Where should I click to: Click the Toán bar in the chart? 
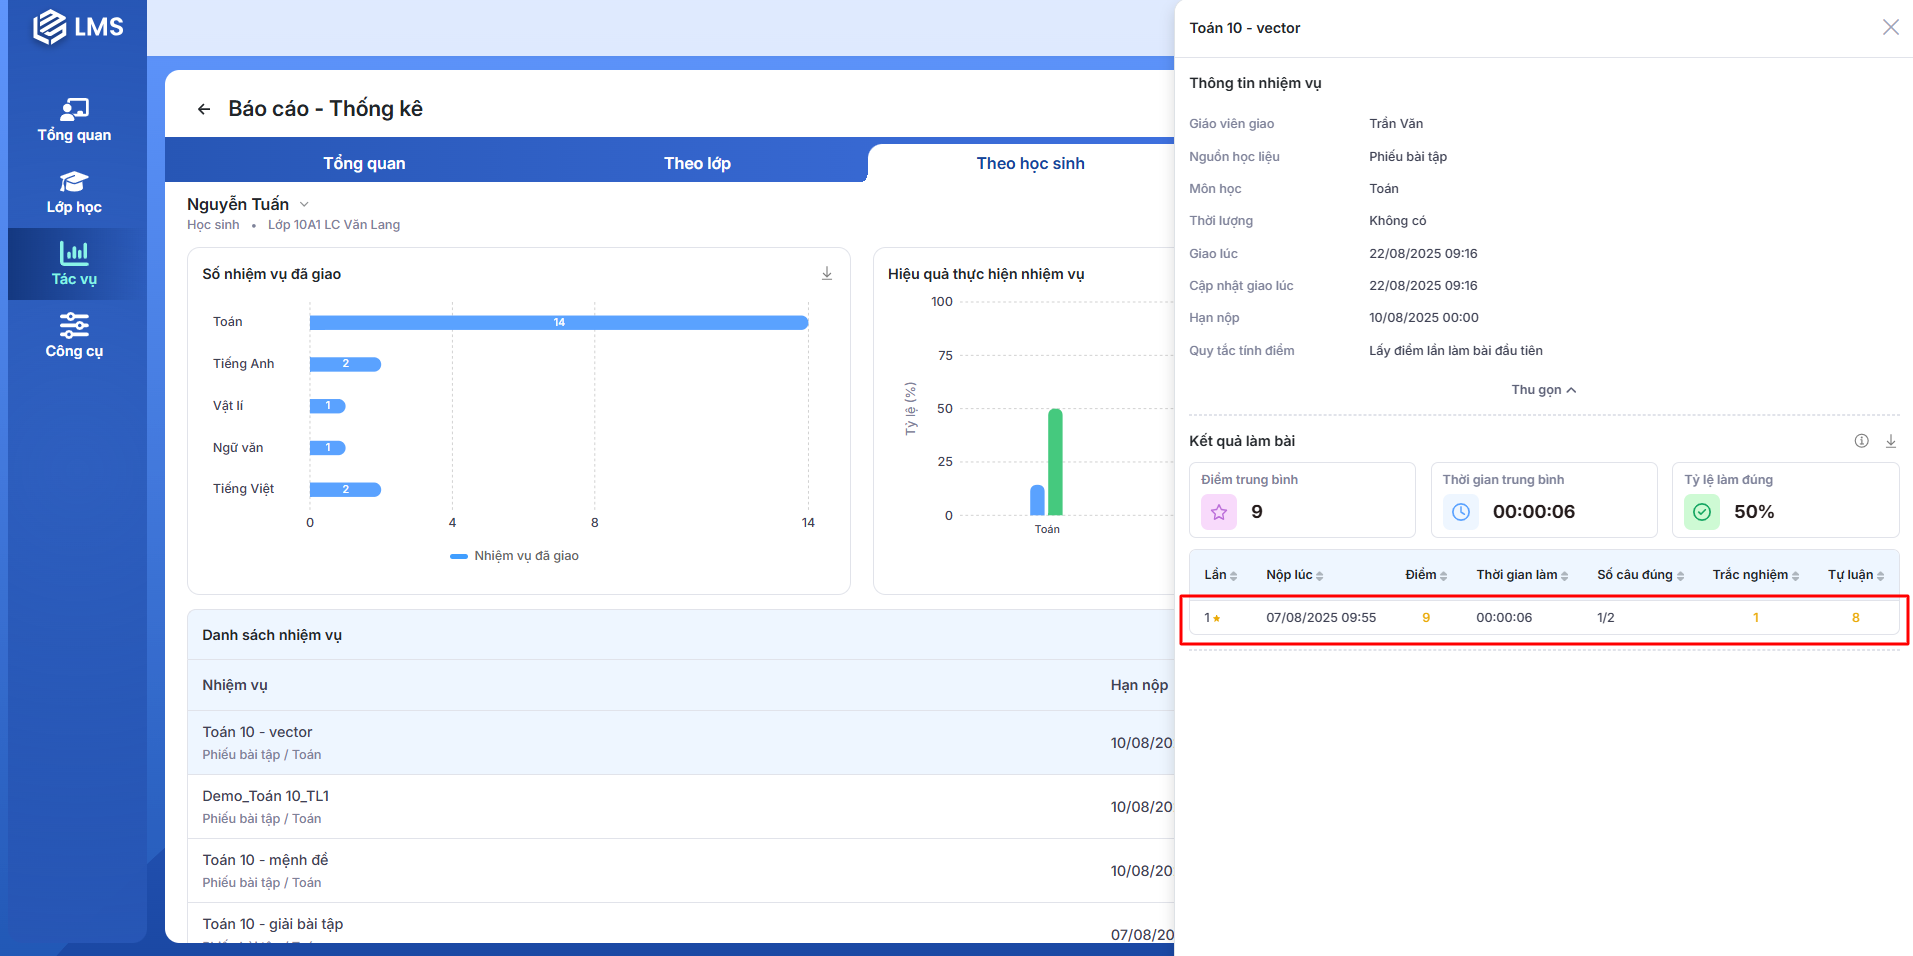pyautogui.click(x=558, y=322)
